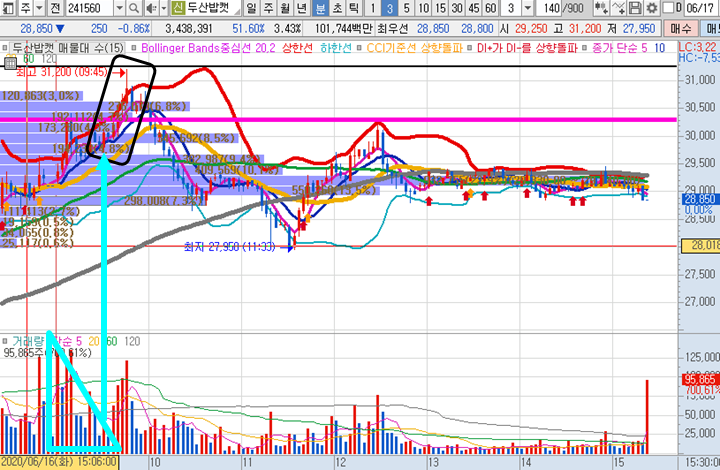The height and width of the screenshot is (470, 720).
Task: Switch to 일 daily chart tab
Action: pyautogui.click(x=252, y=8)
